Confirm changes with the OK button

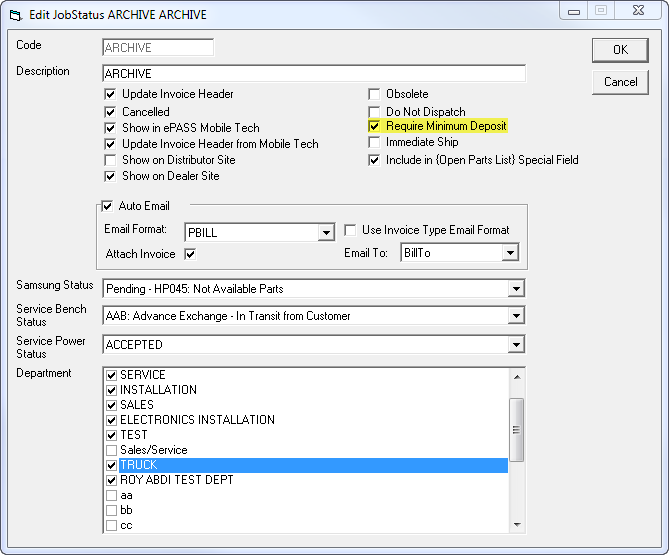[620, 50]
